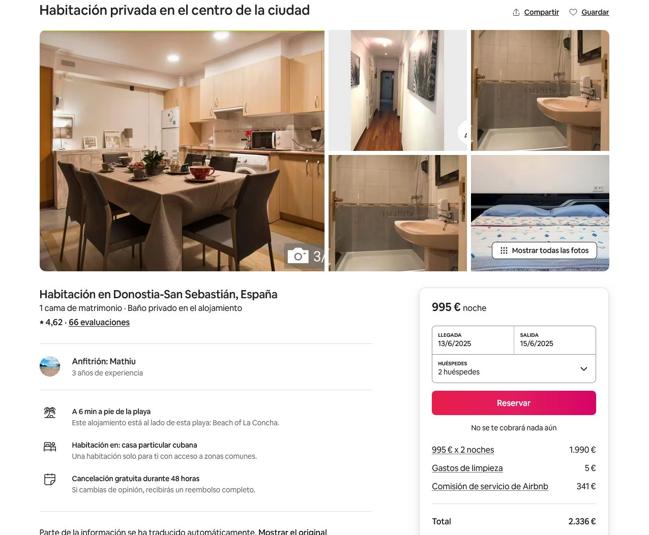This screenshot has width=649, height=535.
Task: Open the hallway photo thumbnail
Action: click(397, 90)
